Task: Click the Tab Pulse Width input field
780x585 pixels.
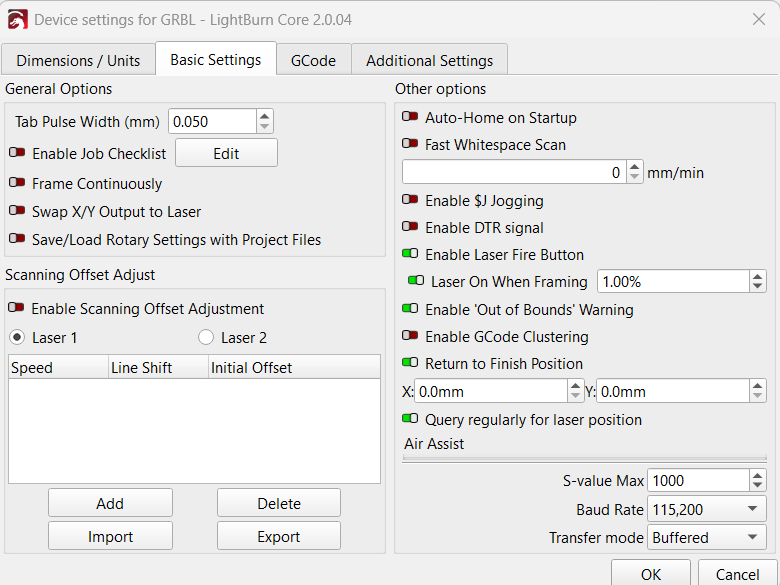Action: tap(212, 122)
